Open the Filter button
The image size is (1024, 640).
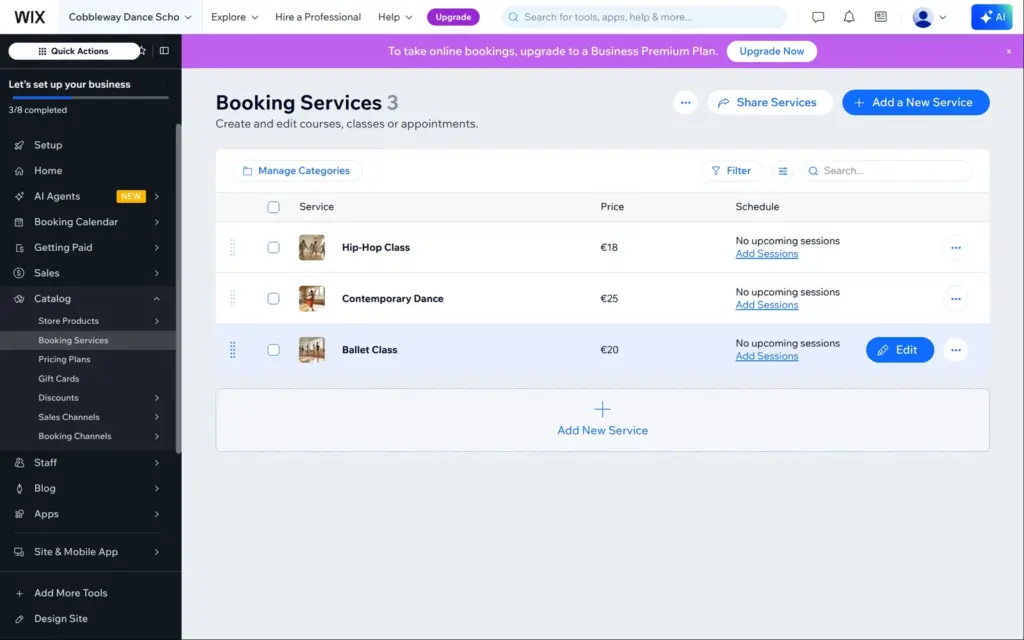click(731, 170)
